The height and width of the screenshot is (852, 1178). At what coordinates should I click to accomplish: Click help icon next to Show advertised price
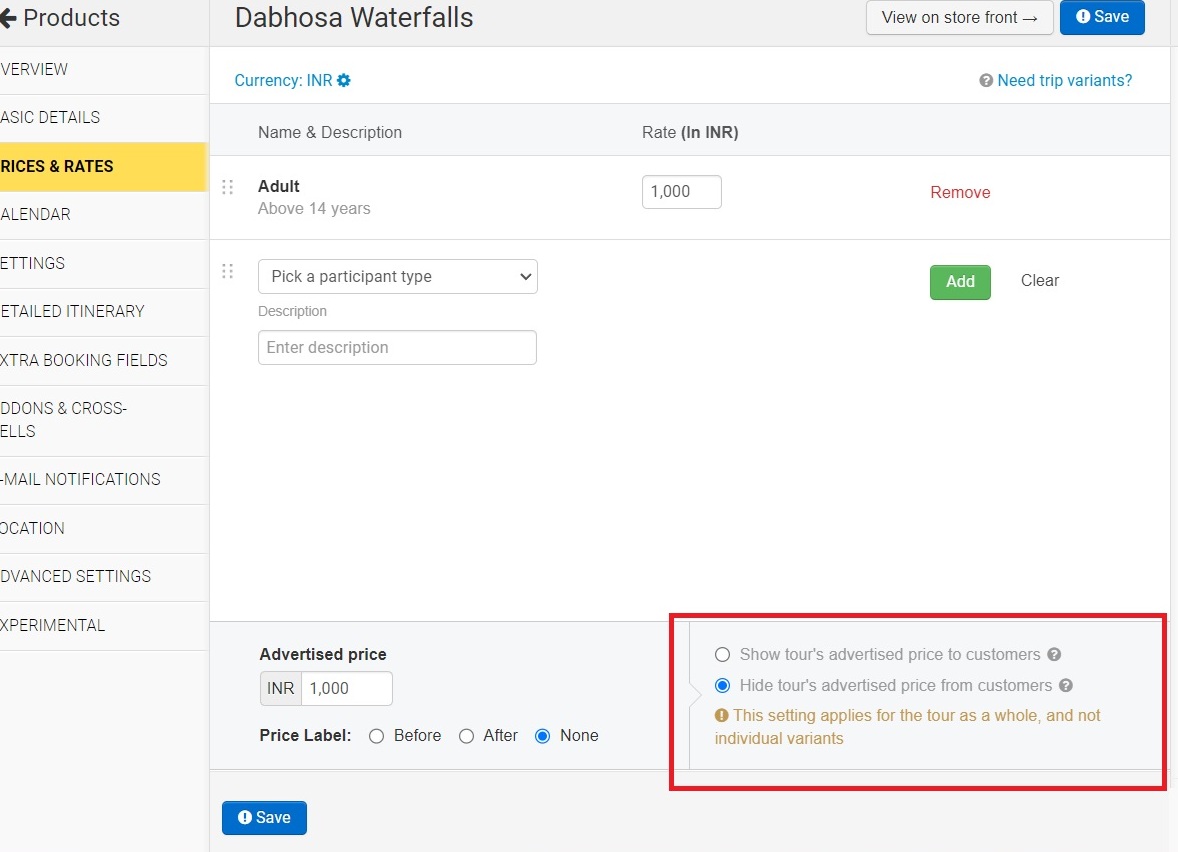(1054, 655)
